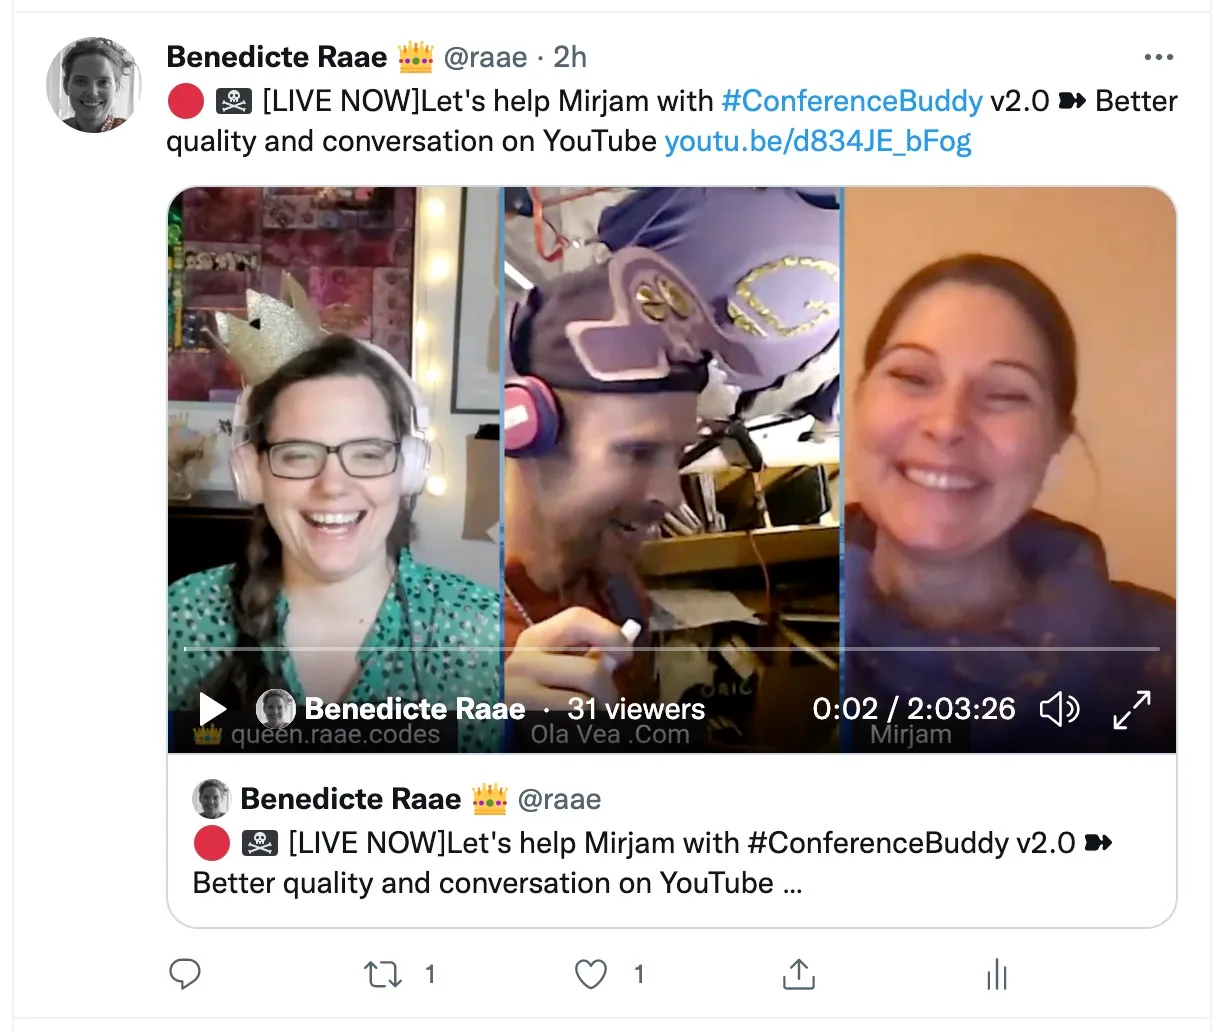
Task: Open the 2h timestamp link
Action: (x=570, y=57)
